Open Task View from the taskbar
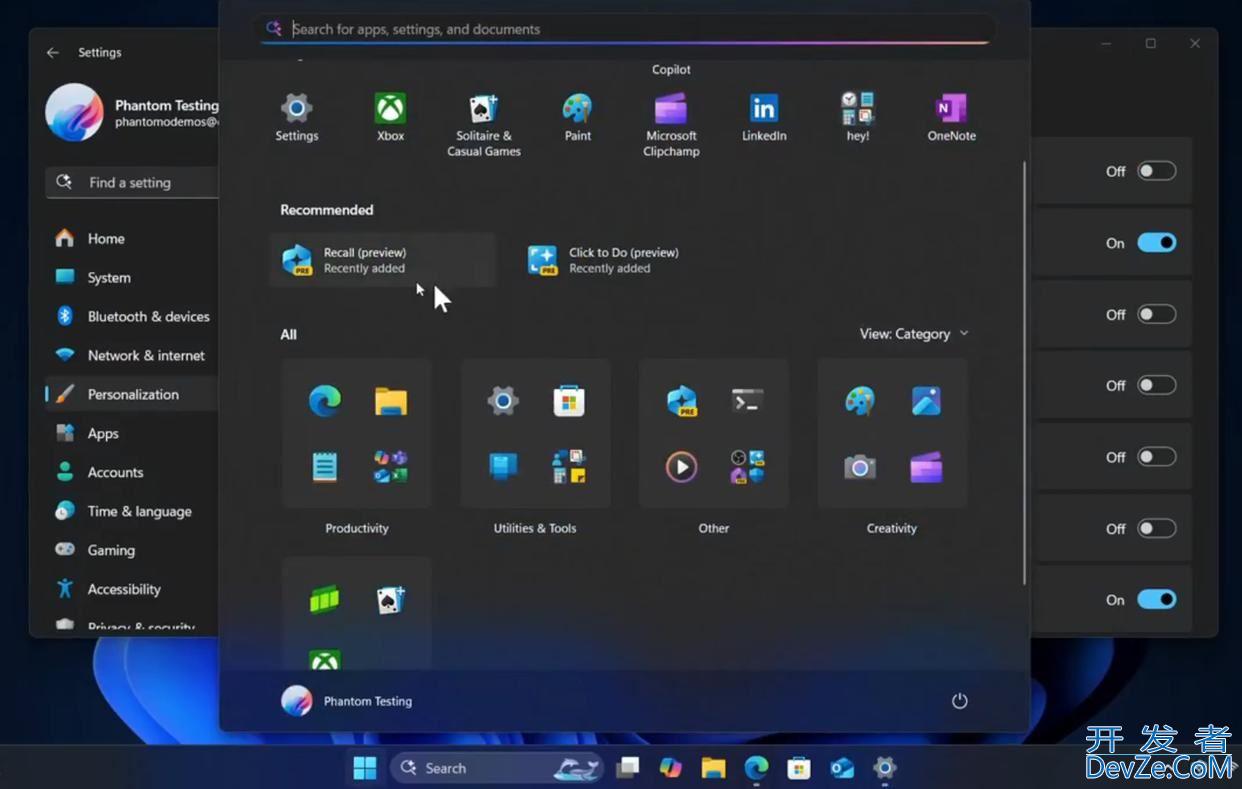The height and width of the screenshot is (789, 1242). 627,768
